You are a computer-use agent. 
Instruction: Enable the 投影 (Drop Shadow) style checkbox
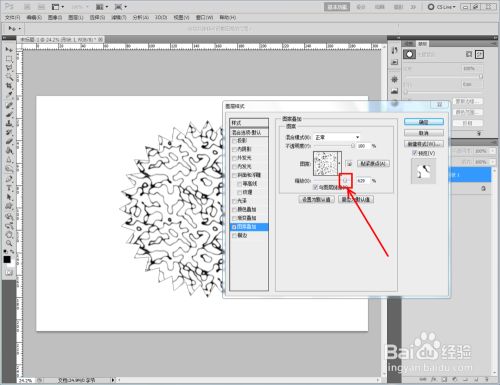point(234,141)
